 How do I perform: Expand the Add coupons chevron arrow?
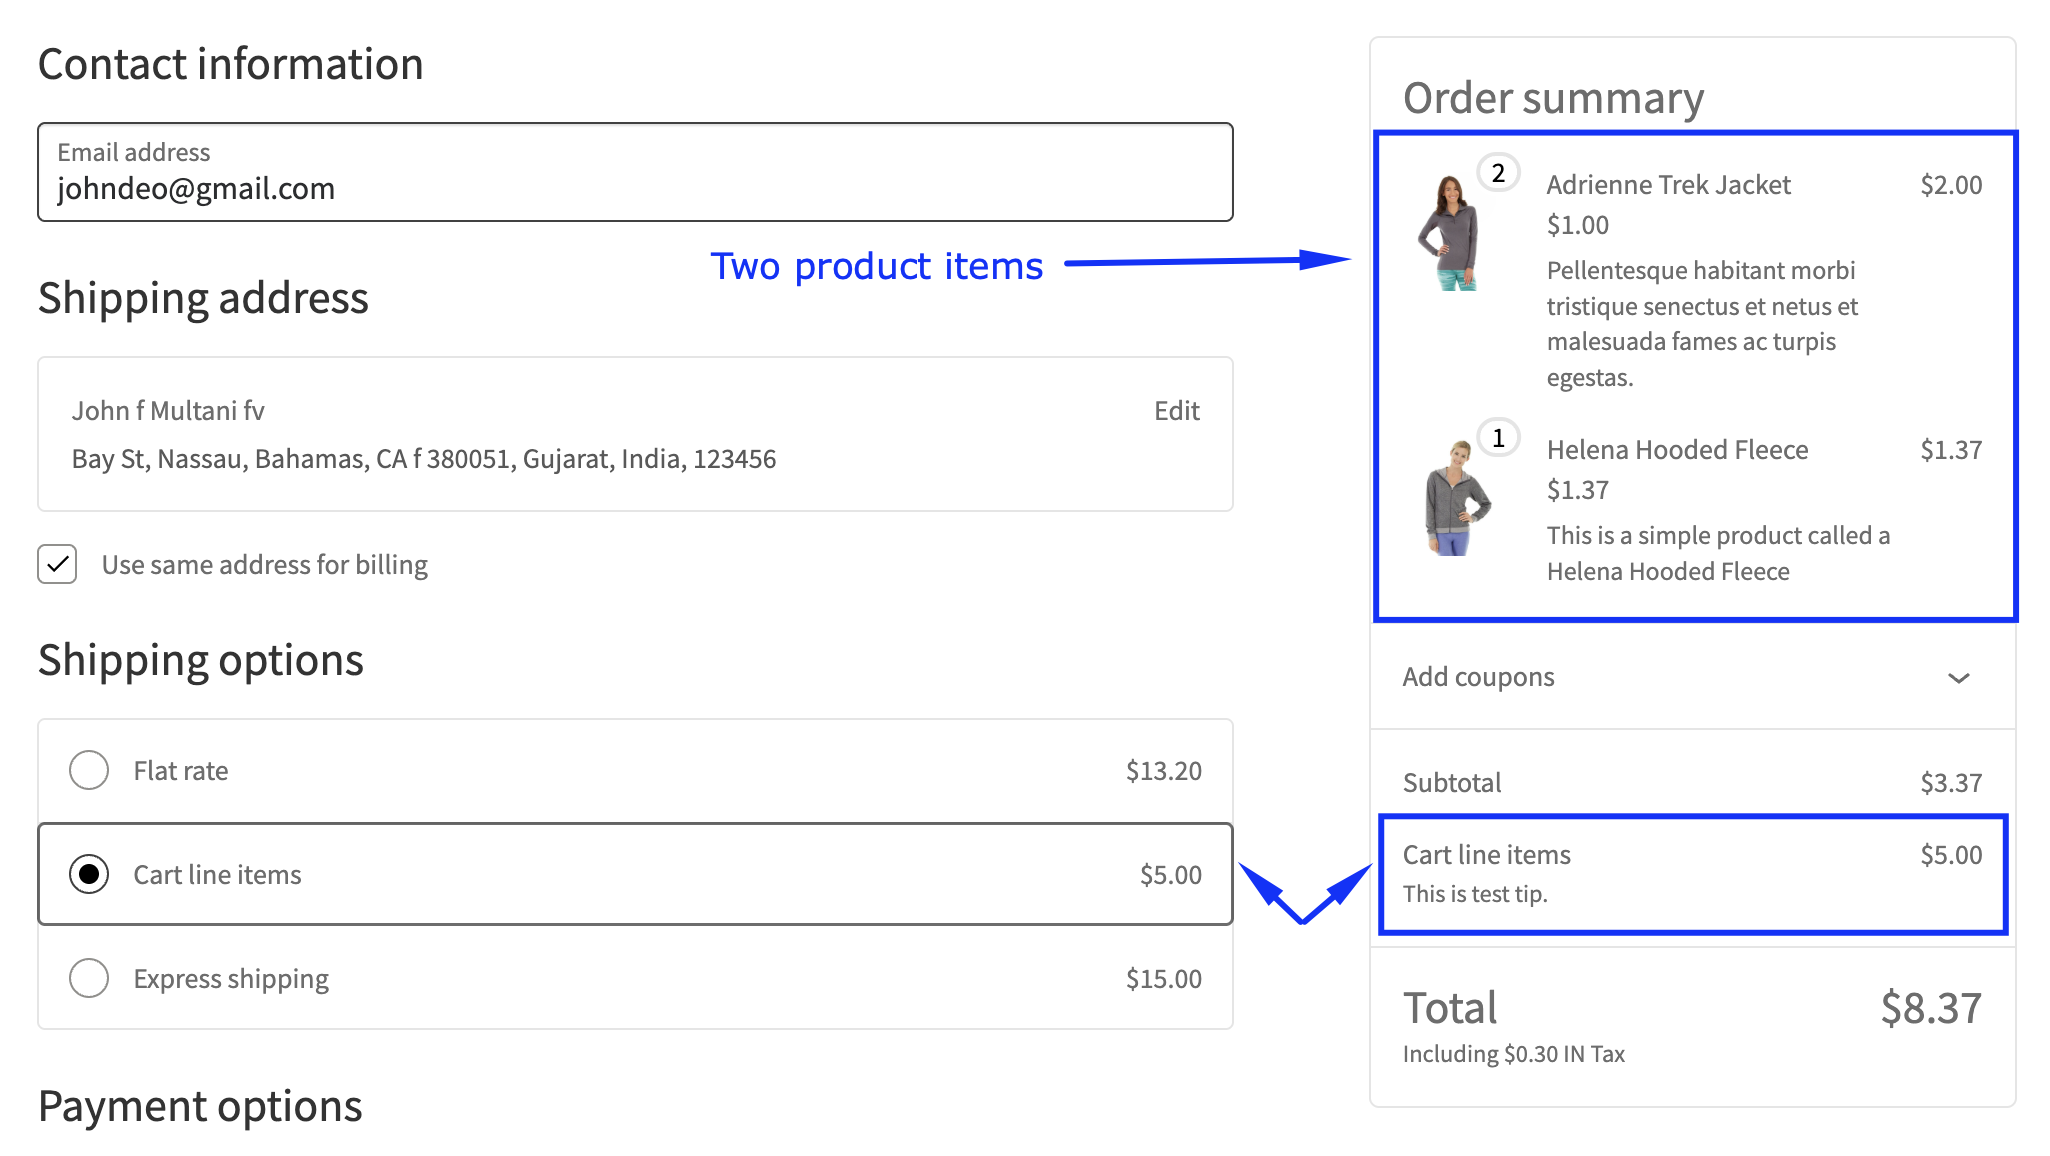click(x=1958, y=678)
